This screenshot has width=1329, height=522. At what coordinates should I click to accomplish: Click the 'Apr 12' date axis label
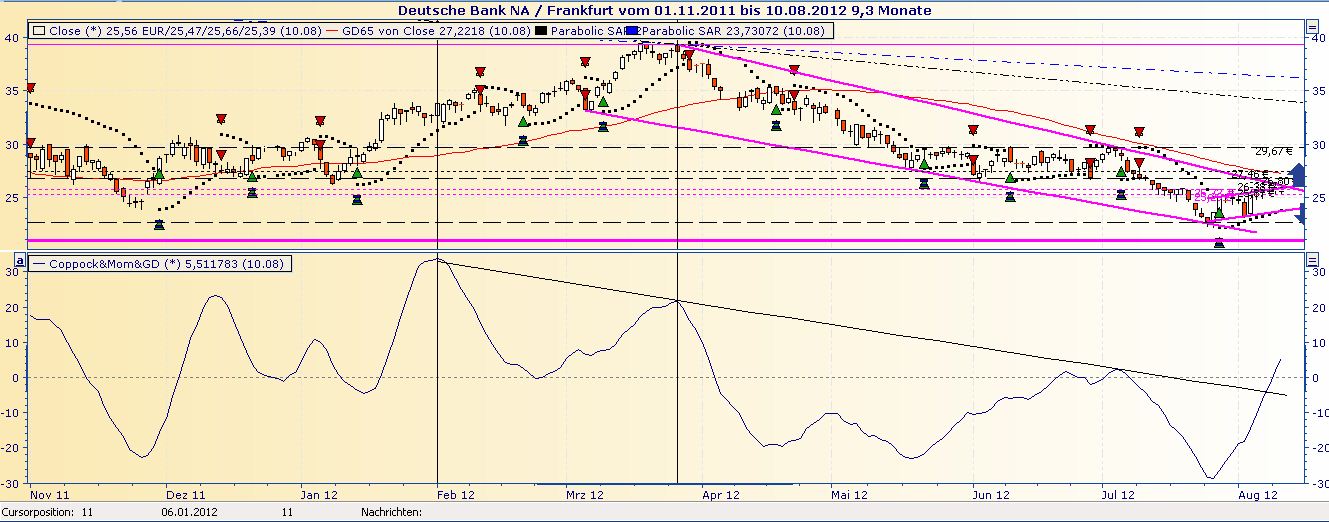point(720,494)
